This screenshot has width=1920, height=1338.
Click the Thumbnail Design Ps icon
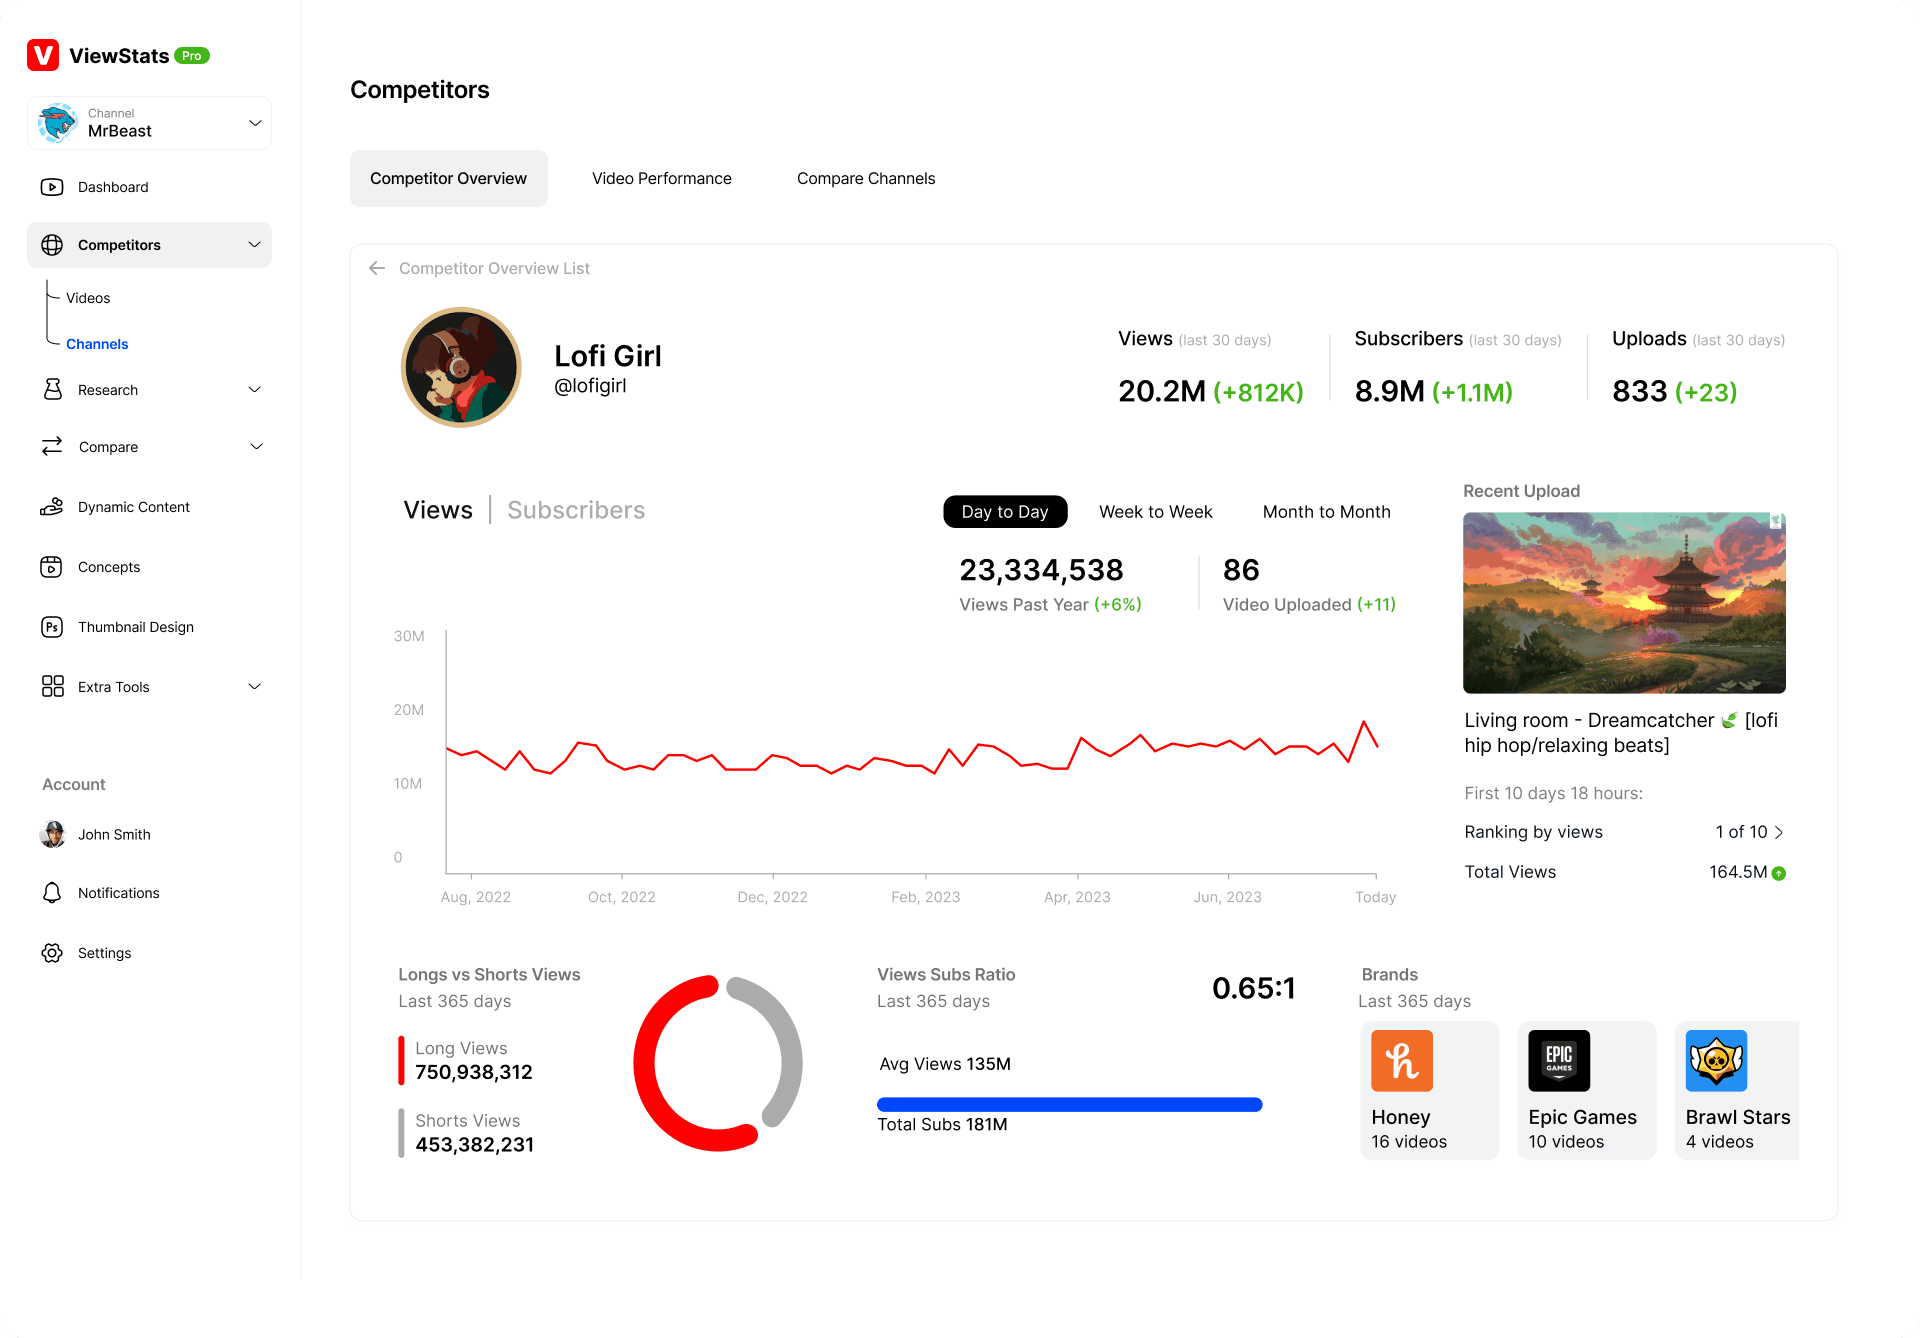point(52,627)
